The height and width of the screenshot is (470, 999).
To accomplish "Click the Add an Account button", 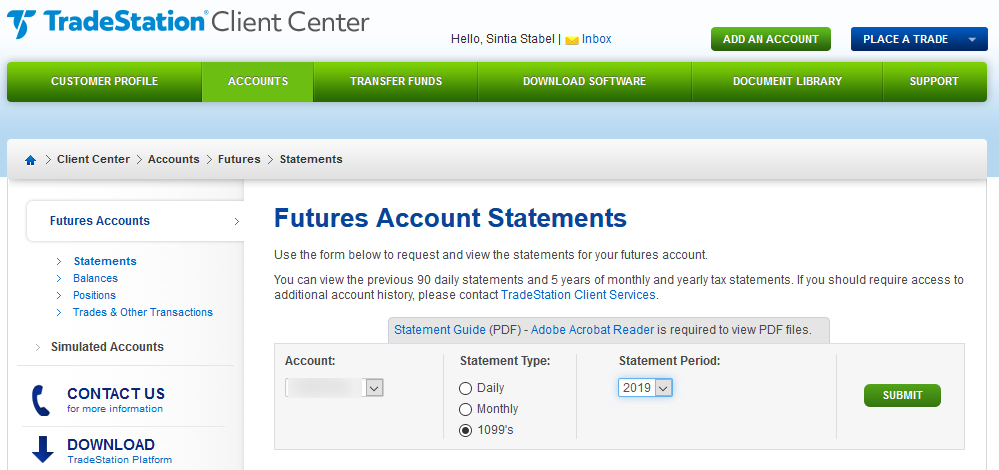I will [x=771, y=39].
